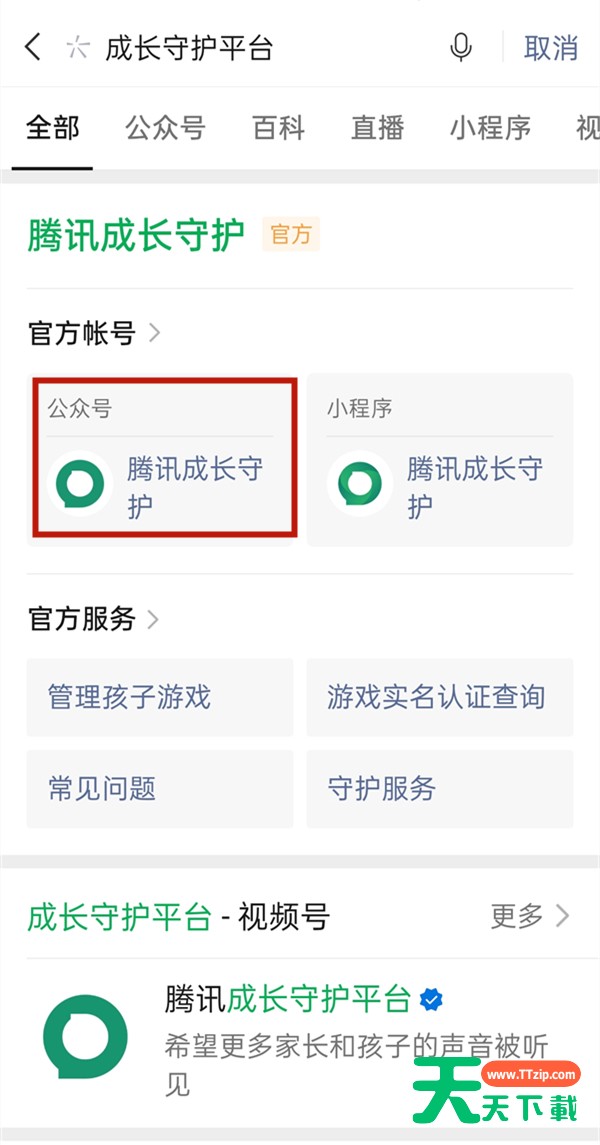
Task: Open 常见问题 service button
Action: pyautogui.click(x=160, y=789)
